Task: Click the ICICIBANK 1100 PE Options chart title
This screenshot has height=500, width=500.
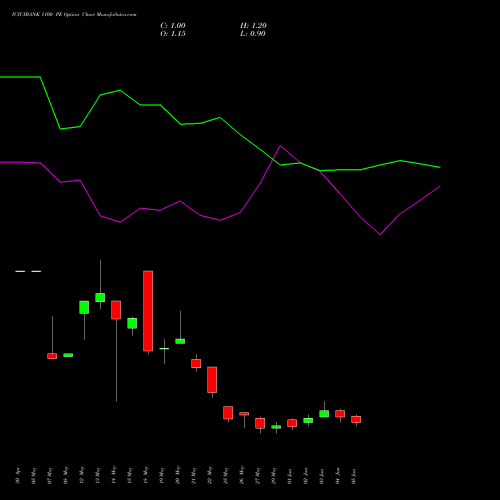Action: tap(74, 15)
